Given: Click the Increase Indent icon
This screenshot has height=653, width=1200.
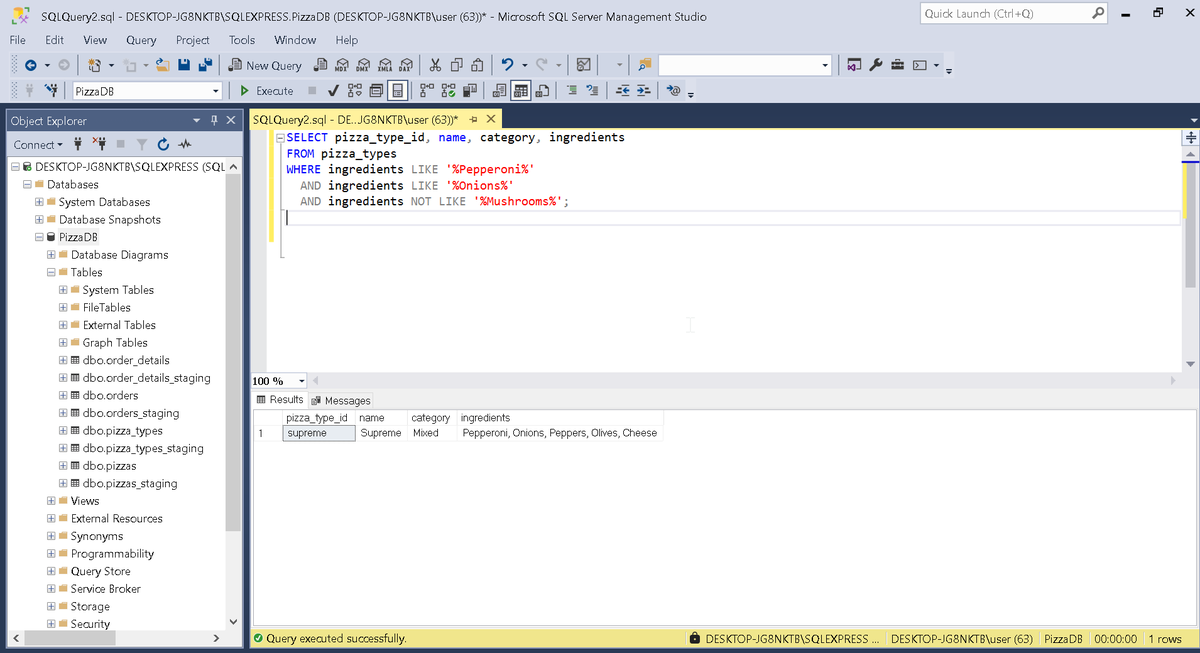Looking at the screenshot, I should [643, 91].
